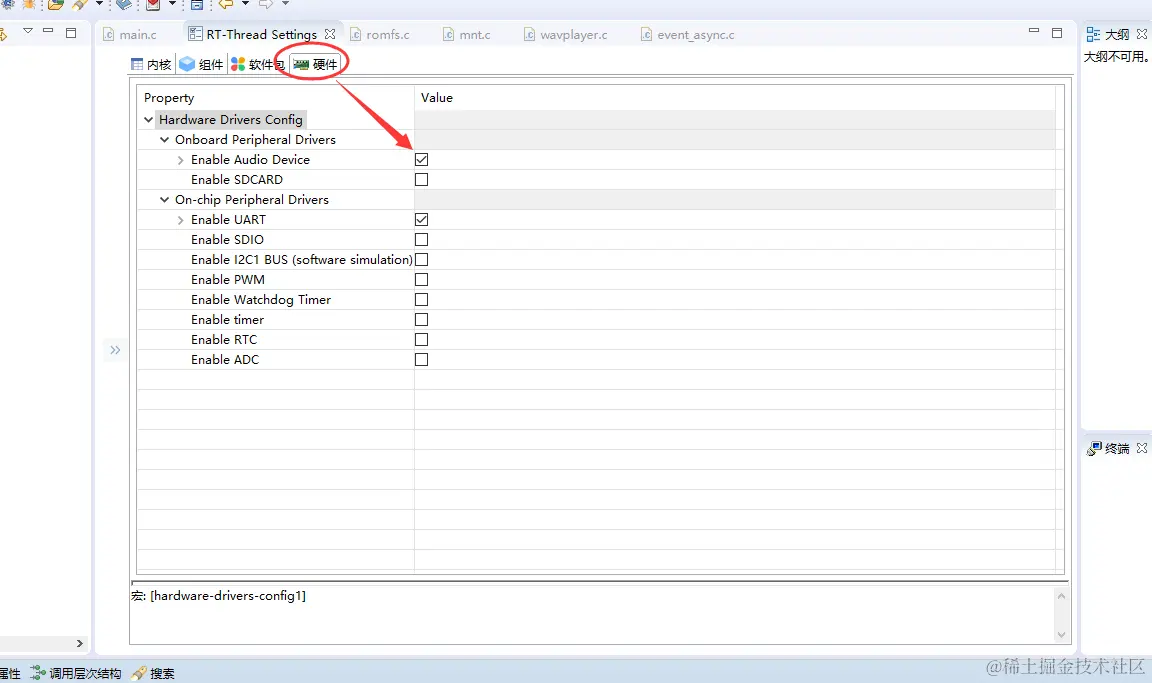This screenshot has width=1152, height=683.
Task: Switch to the 软件包 packages tab
Action: (x=257, y=65)
